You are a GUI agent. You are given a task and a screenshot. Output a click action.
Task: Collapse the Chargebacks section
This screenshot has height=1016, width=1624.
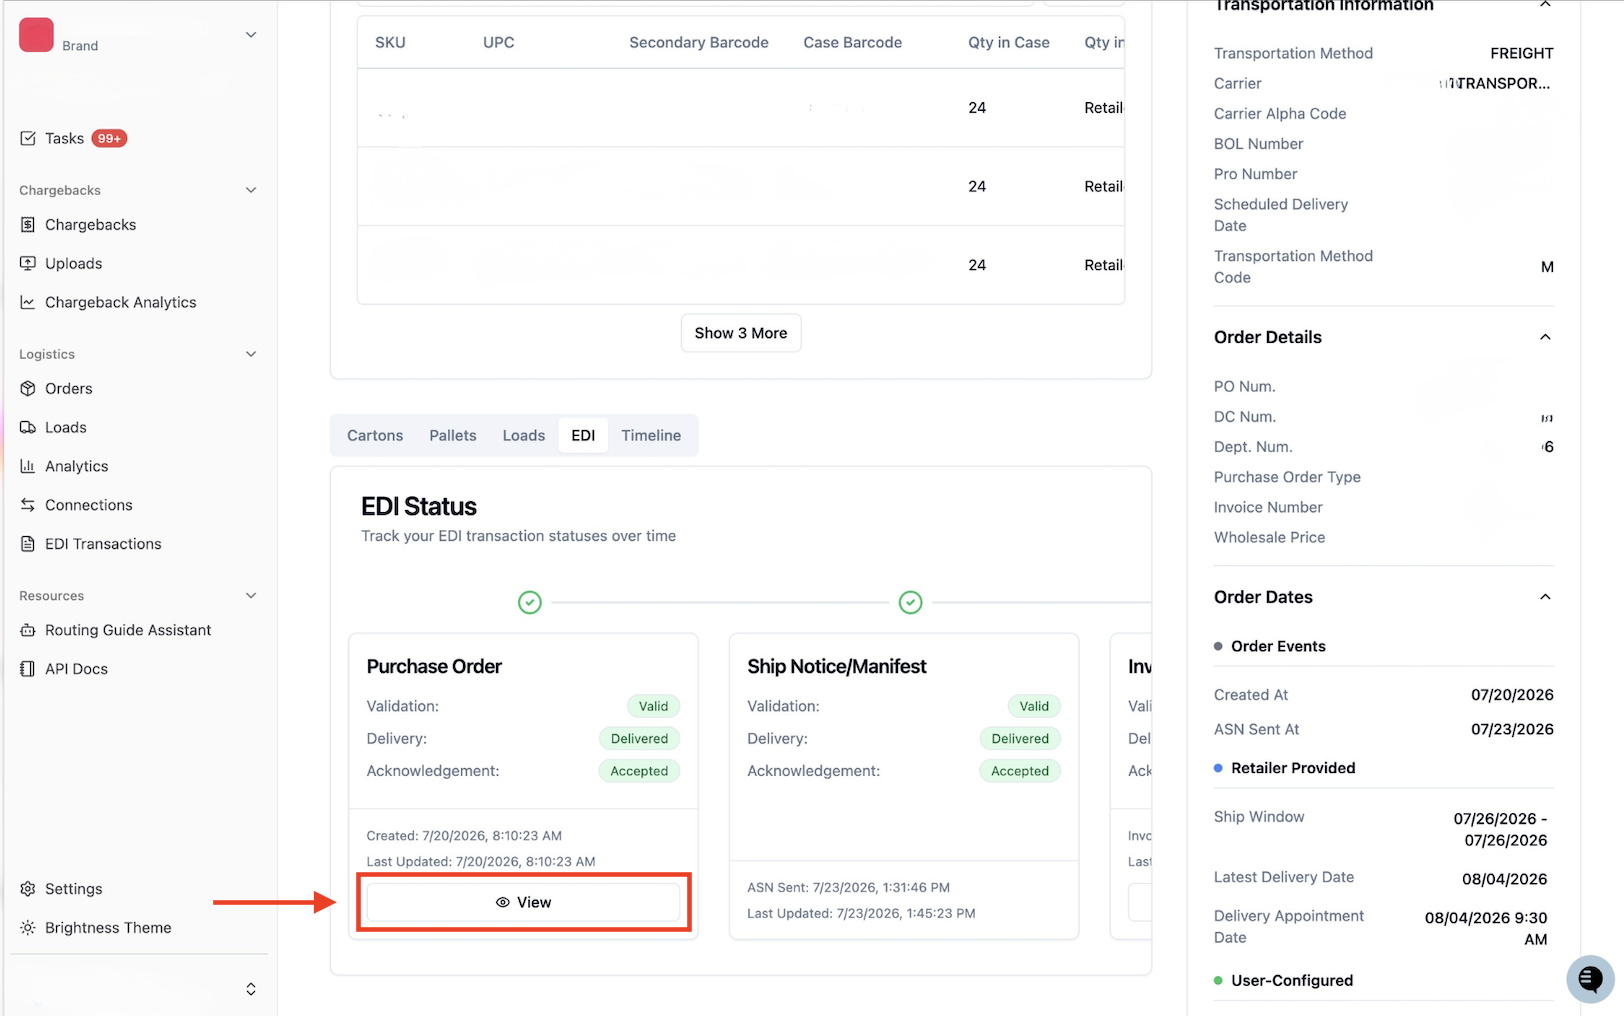click(x=251, y=190)
